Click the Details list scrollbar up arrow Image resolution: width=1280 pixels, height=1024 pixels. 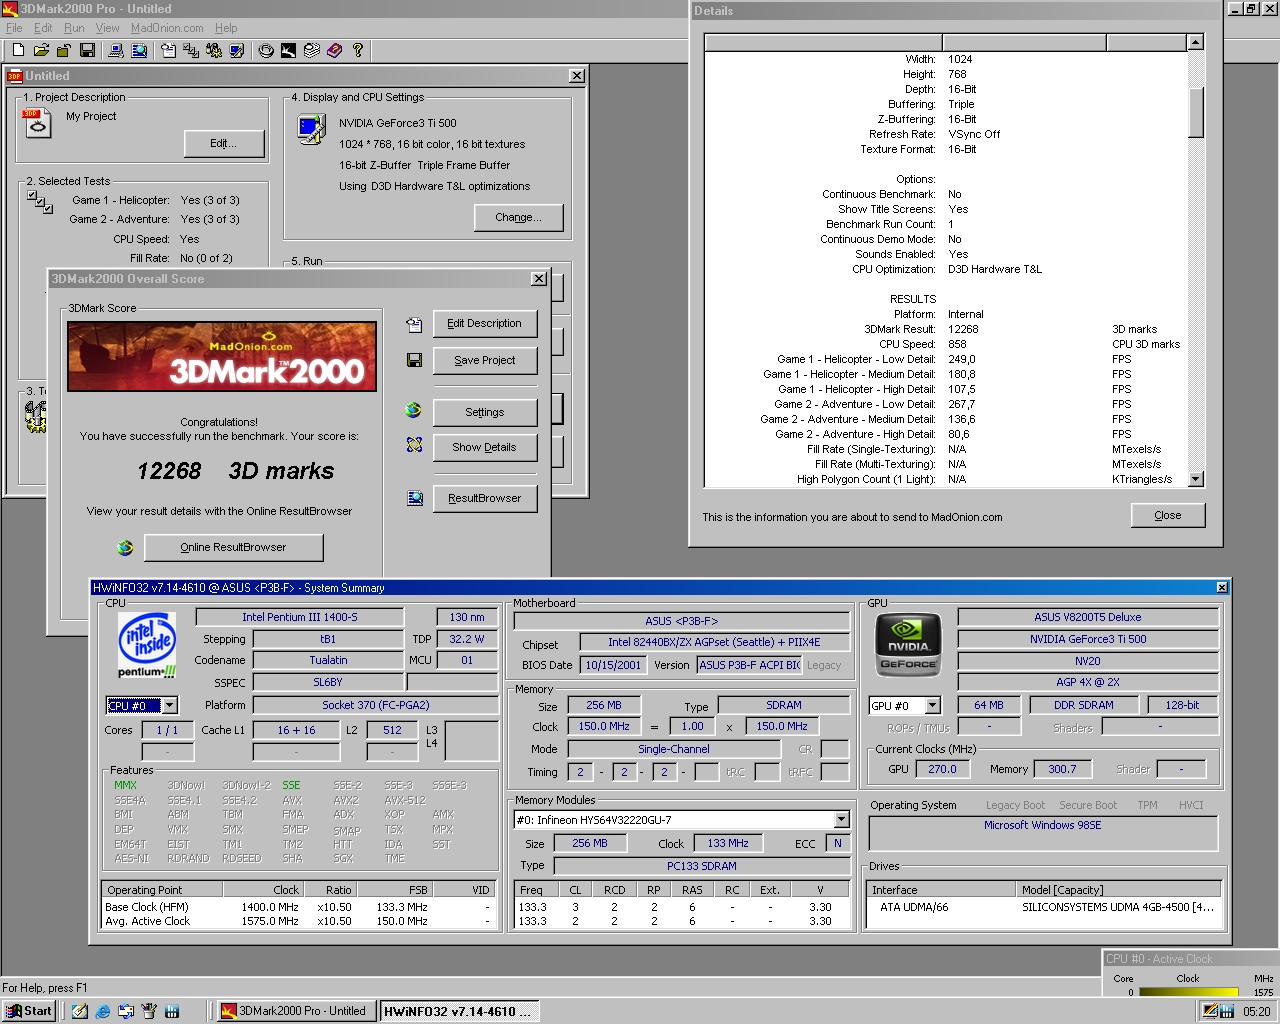click(x=1195, y=42)
